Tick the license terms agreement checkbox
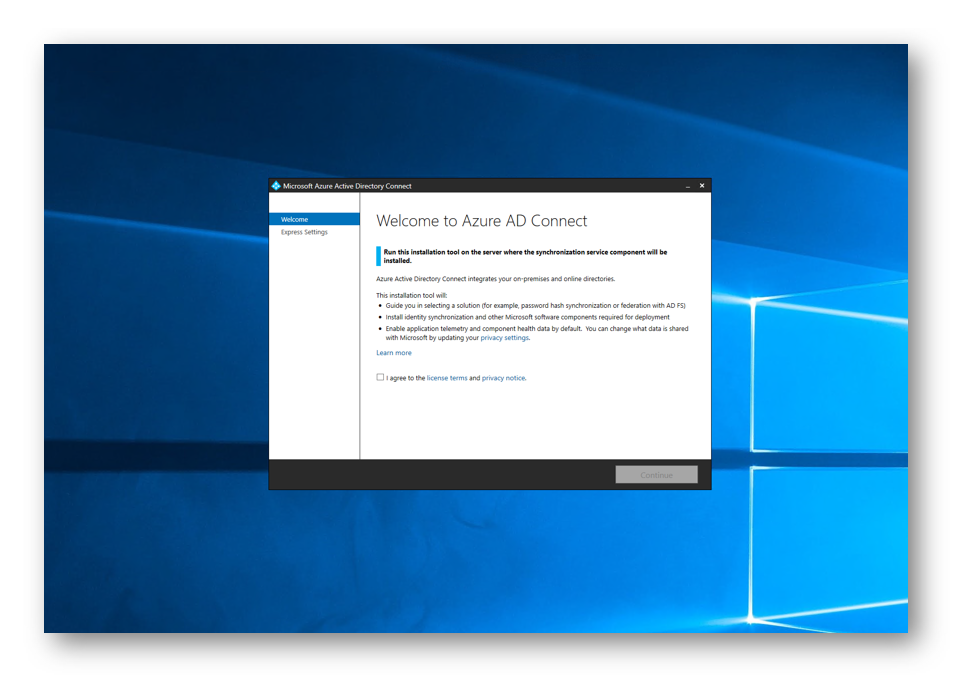This screenshot has height=679, width=956. [x=380, y=377]
